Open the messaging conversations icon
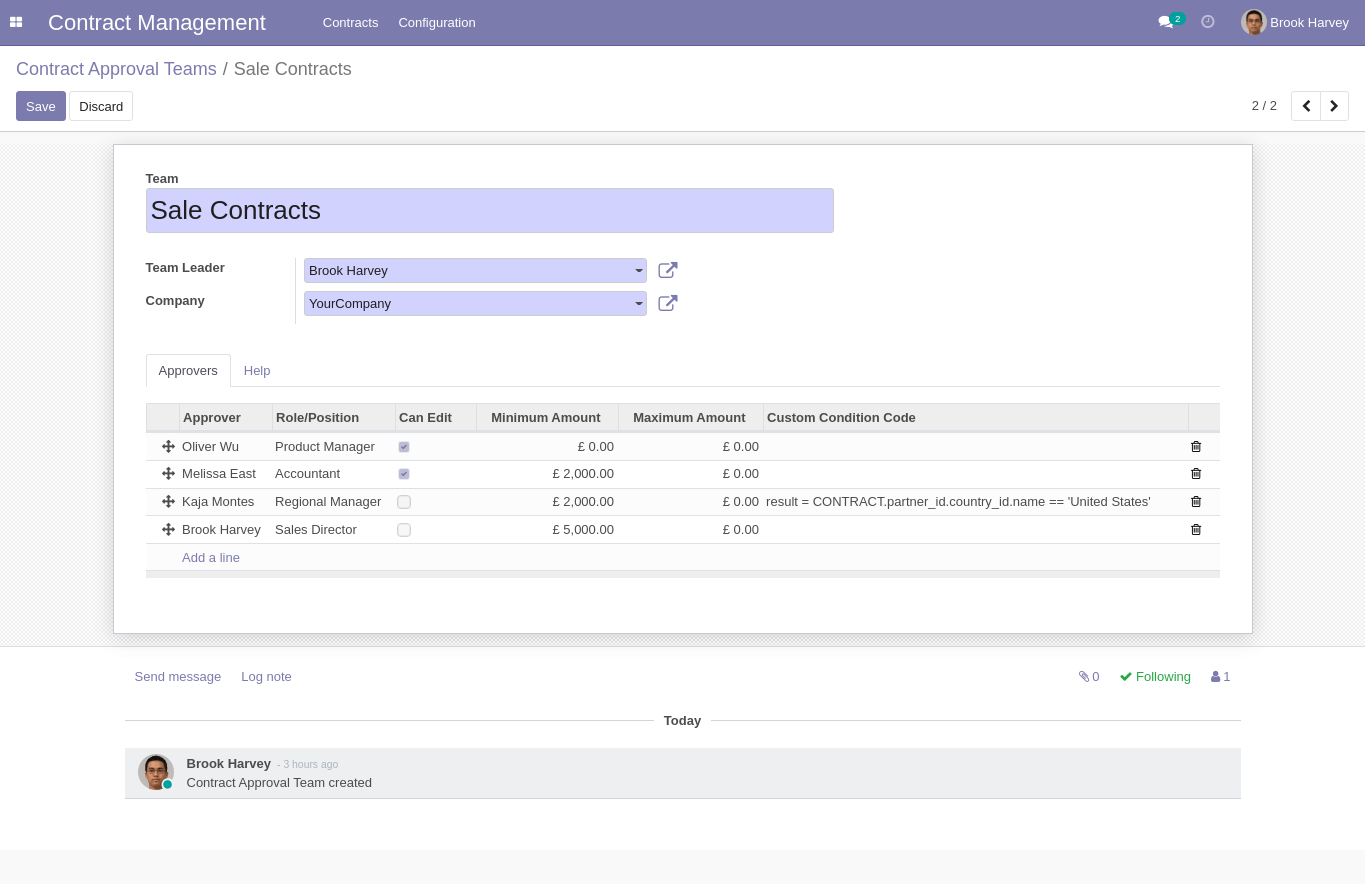 (x=1164, y=22)
